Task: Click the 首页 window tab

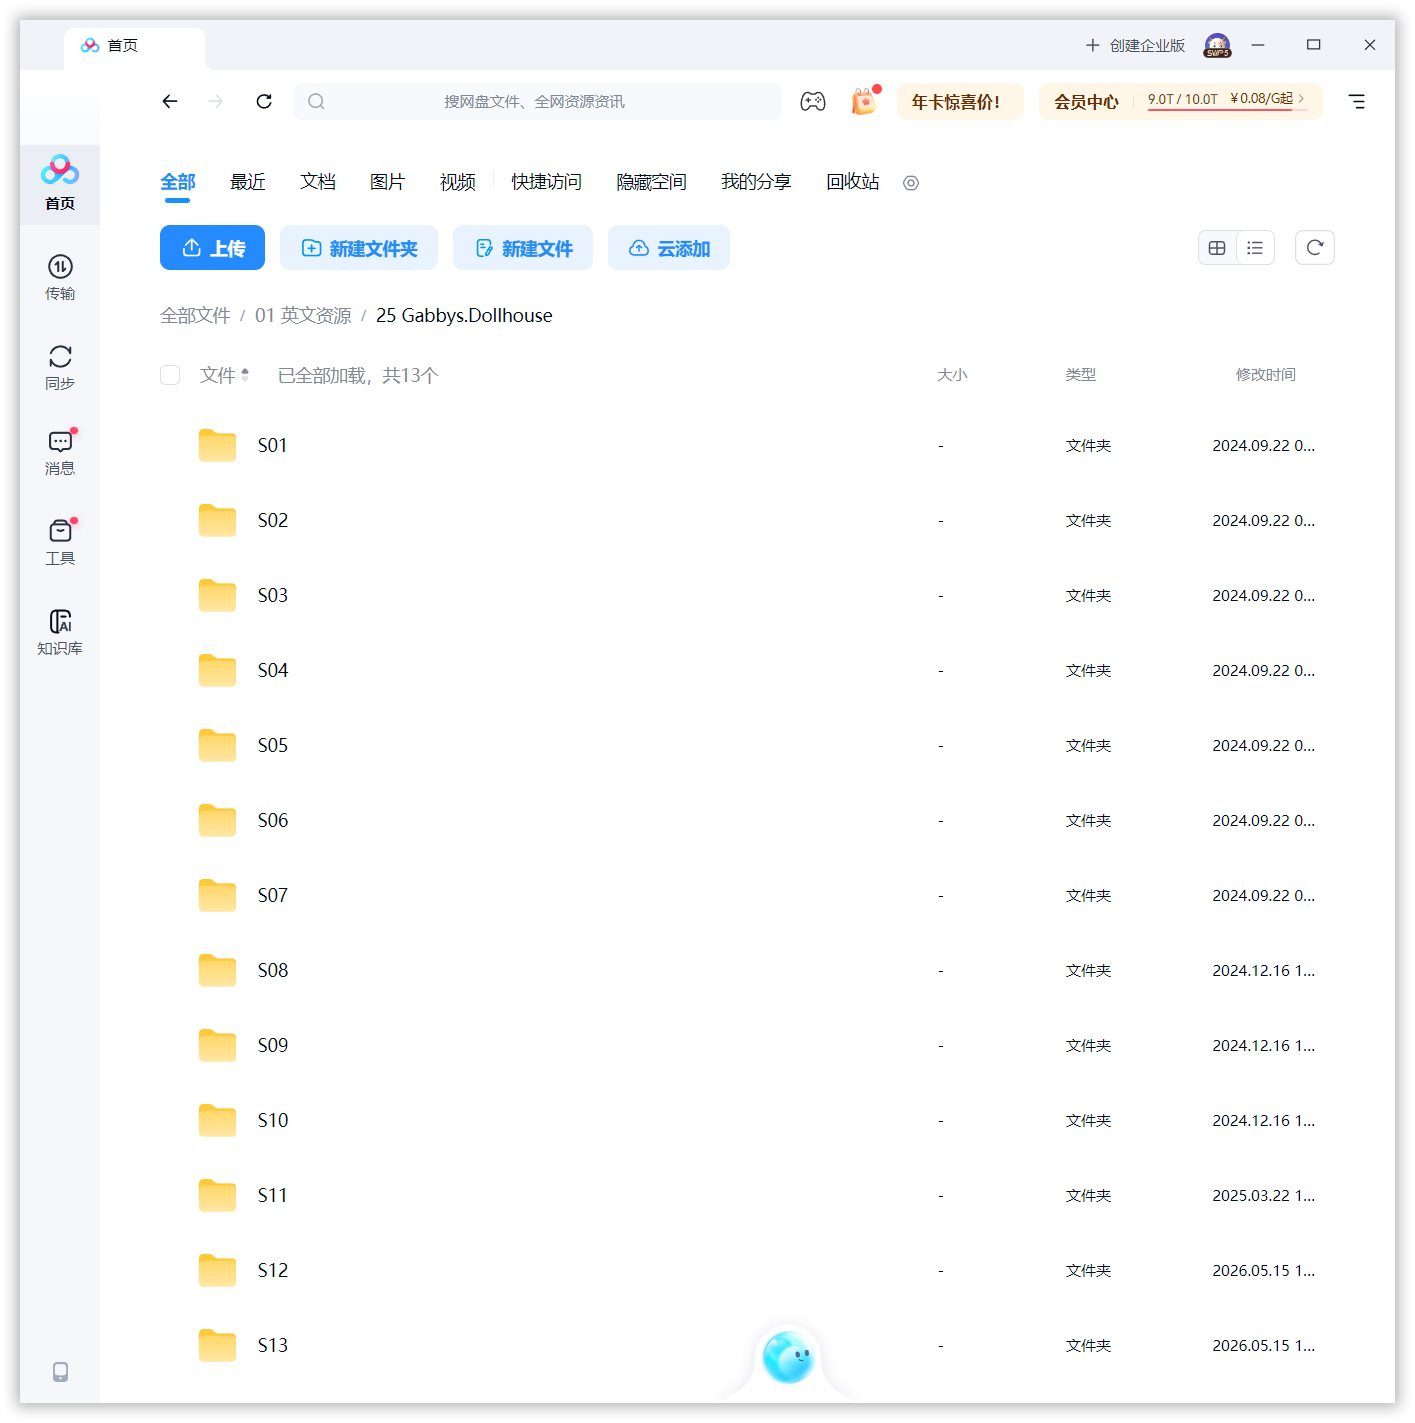Action: [134, 46]
